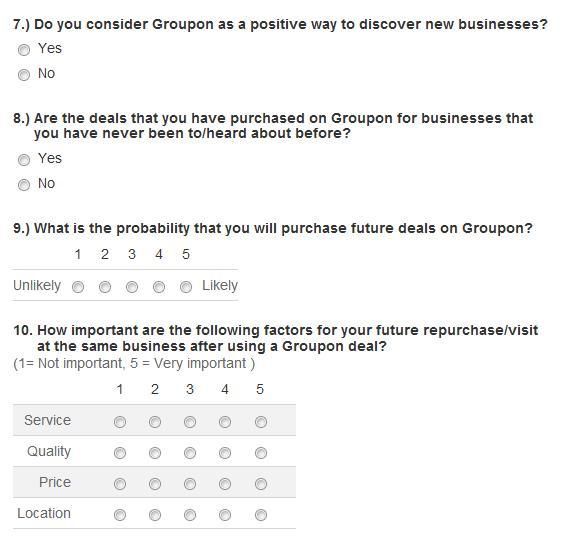Screen dimensions: 562x538
Task: Set Quality importance to 4
Action: click(225, 453)
